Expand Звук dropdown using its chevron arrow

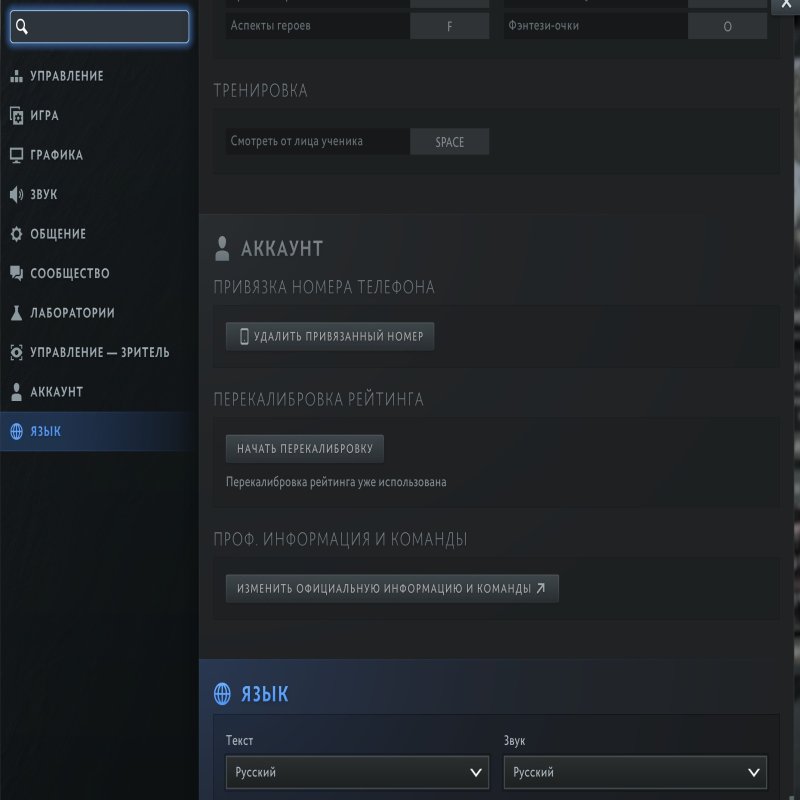pyautogui.click(x=755, y=772)
